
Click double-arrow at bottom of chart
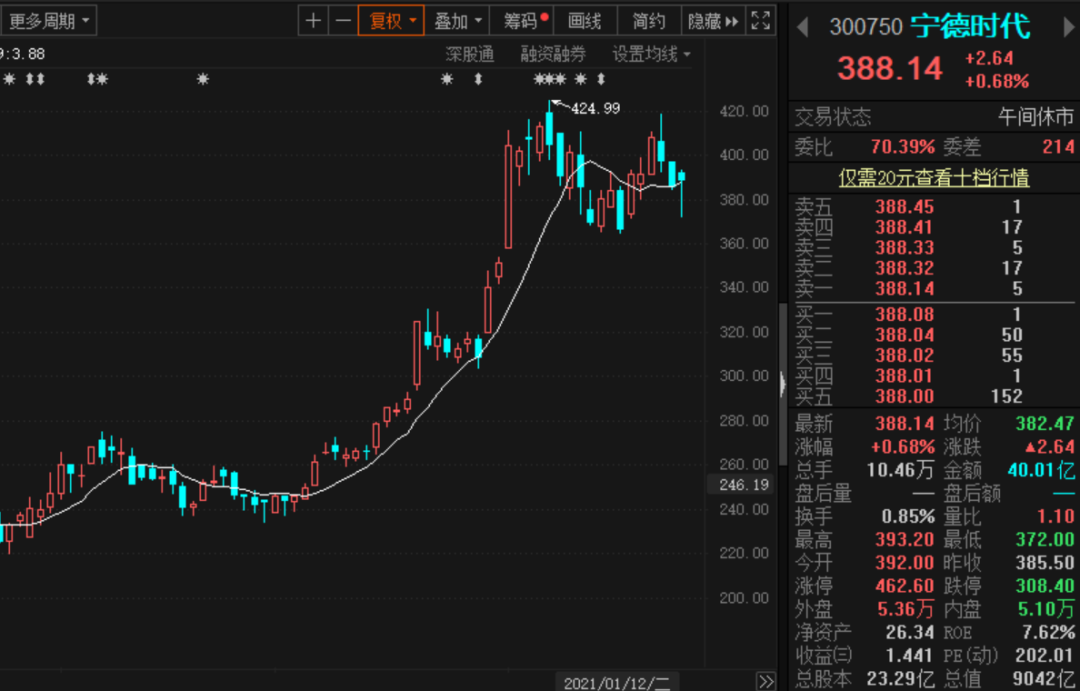tap(765, 682)
